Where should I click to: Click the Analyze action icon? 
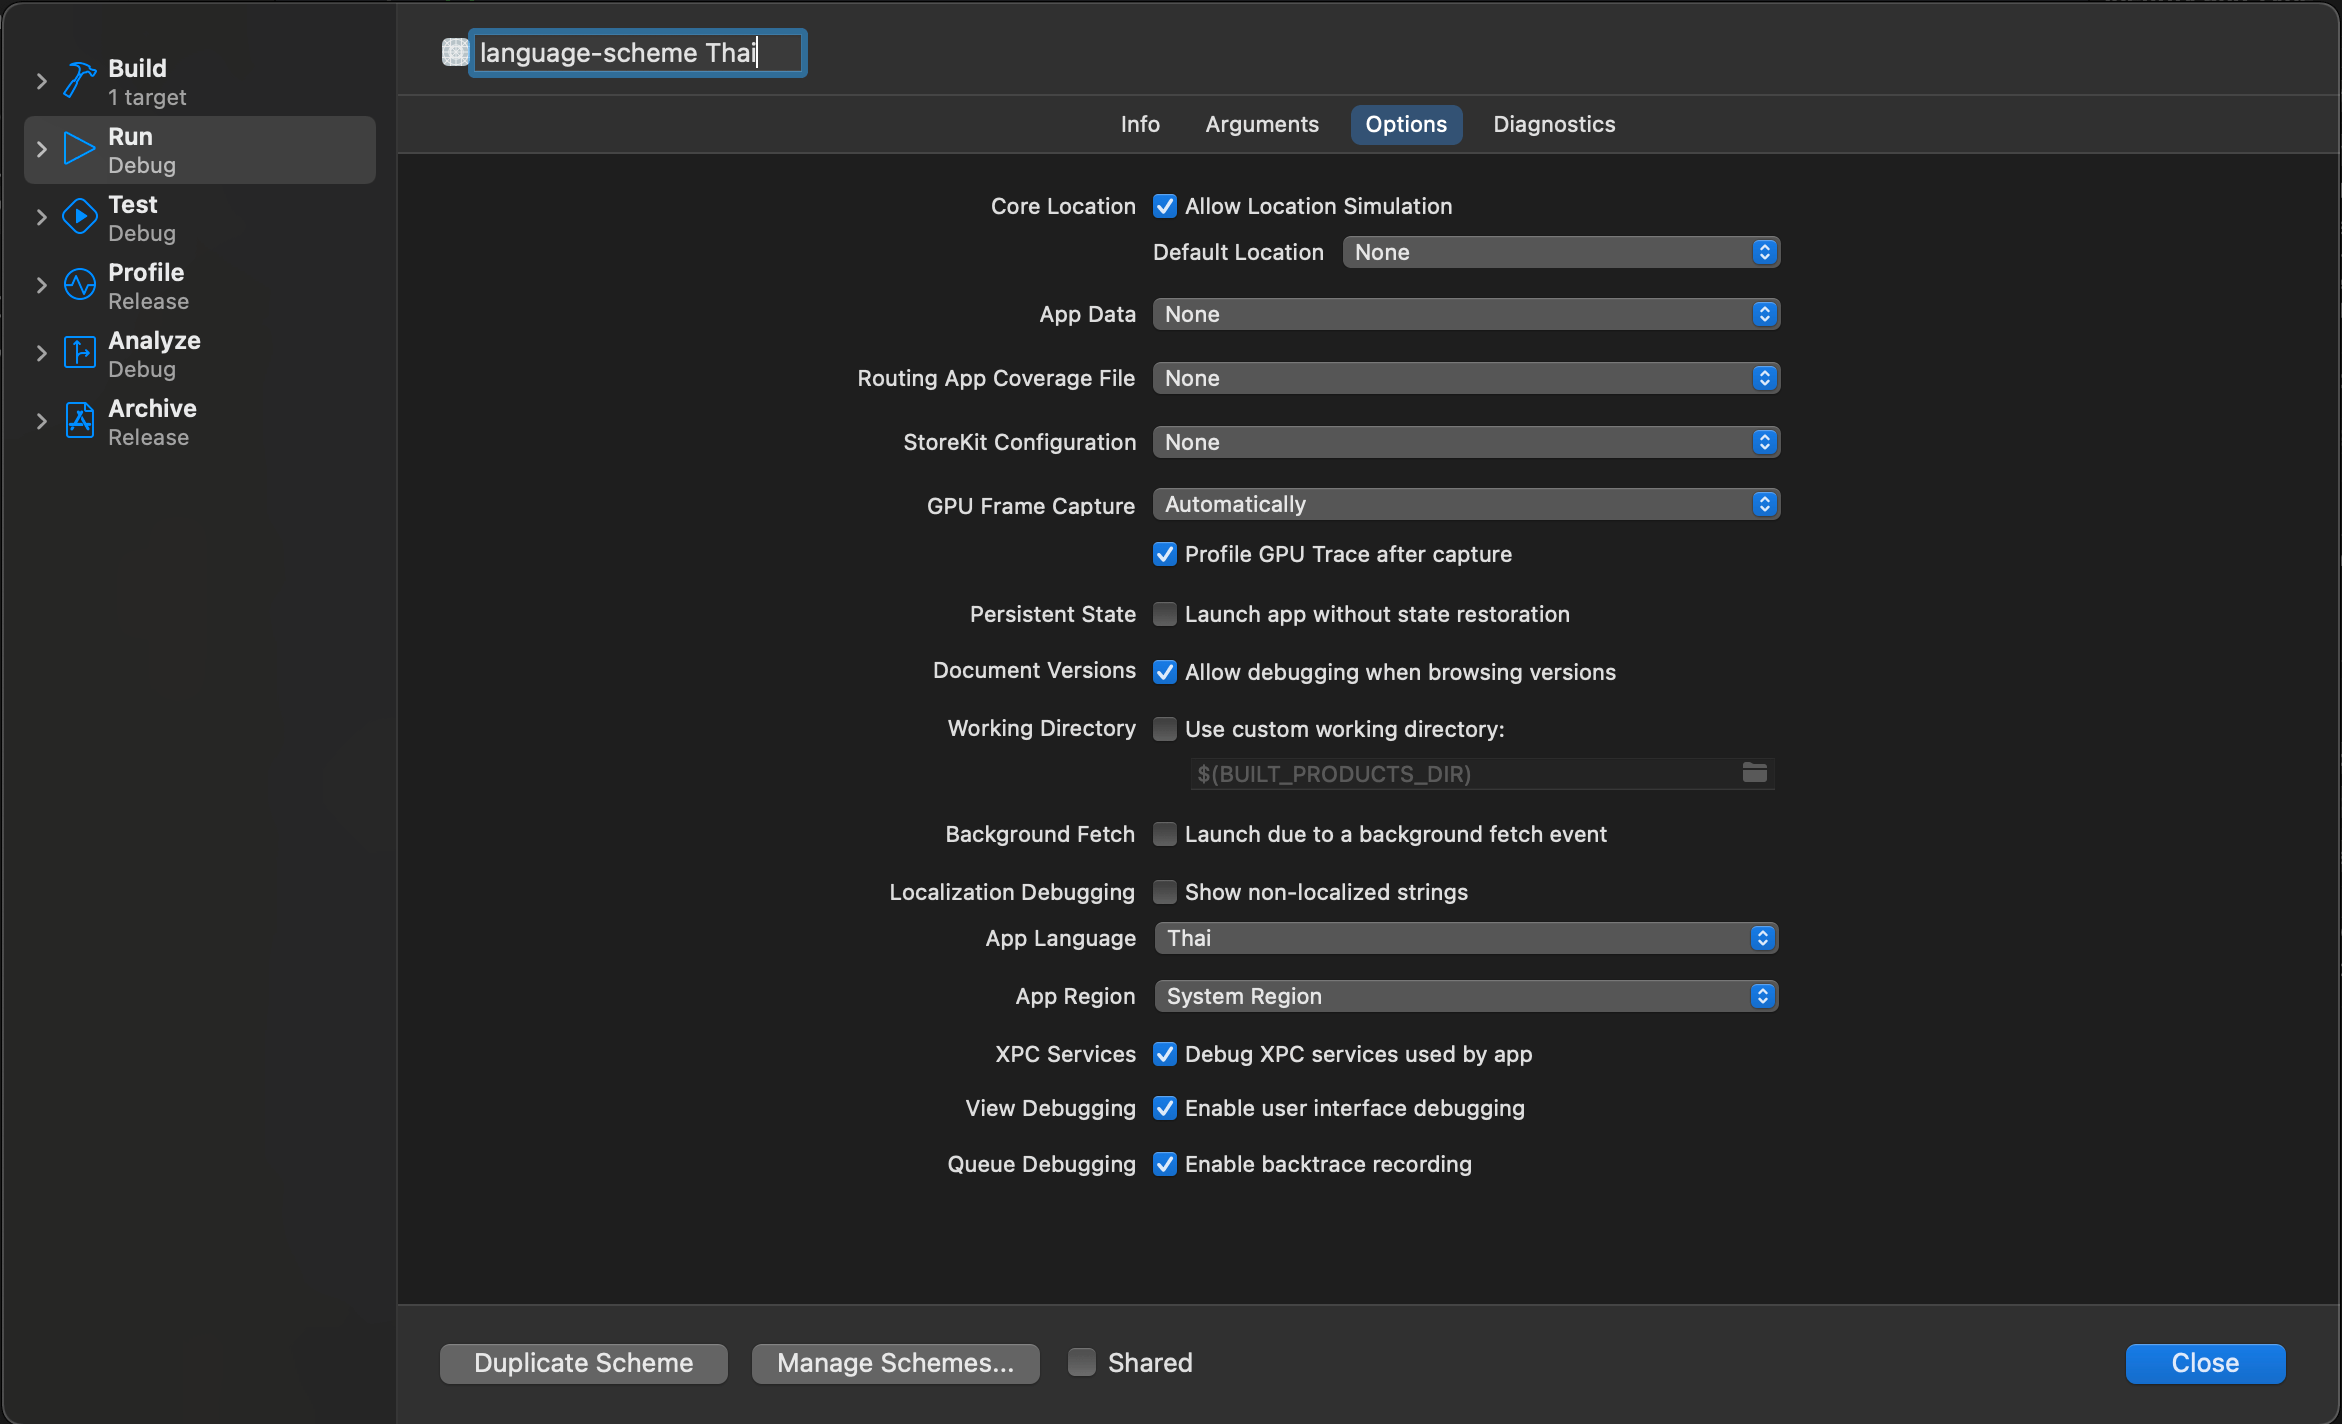[80, 353]
